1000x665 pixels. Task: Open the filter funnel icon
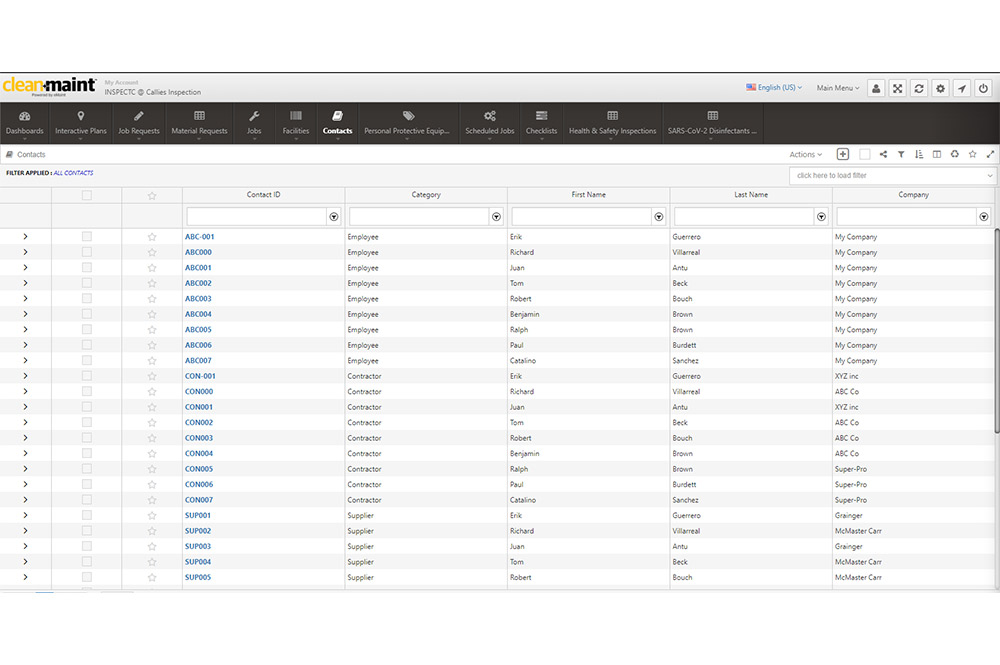point(901,154)
